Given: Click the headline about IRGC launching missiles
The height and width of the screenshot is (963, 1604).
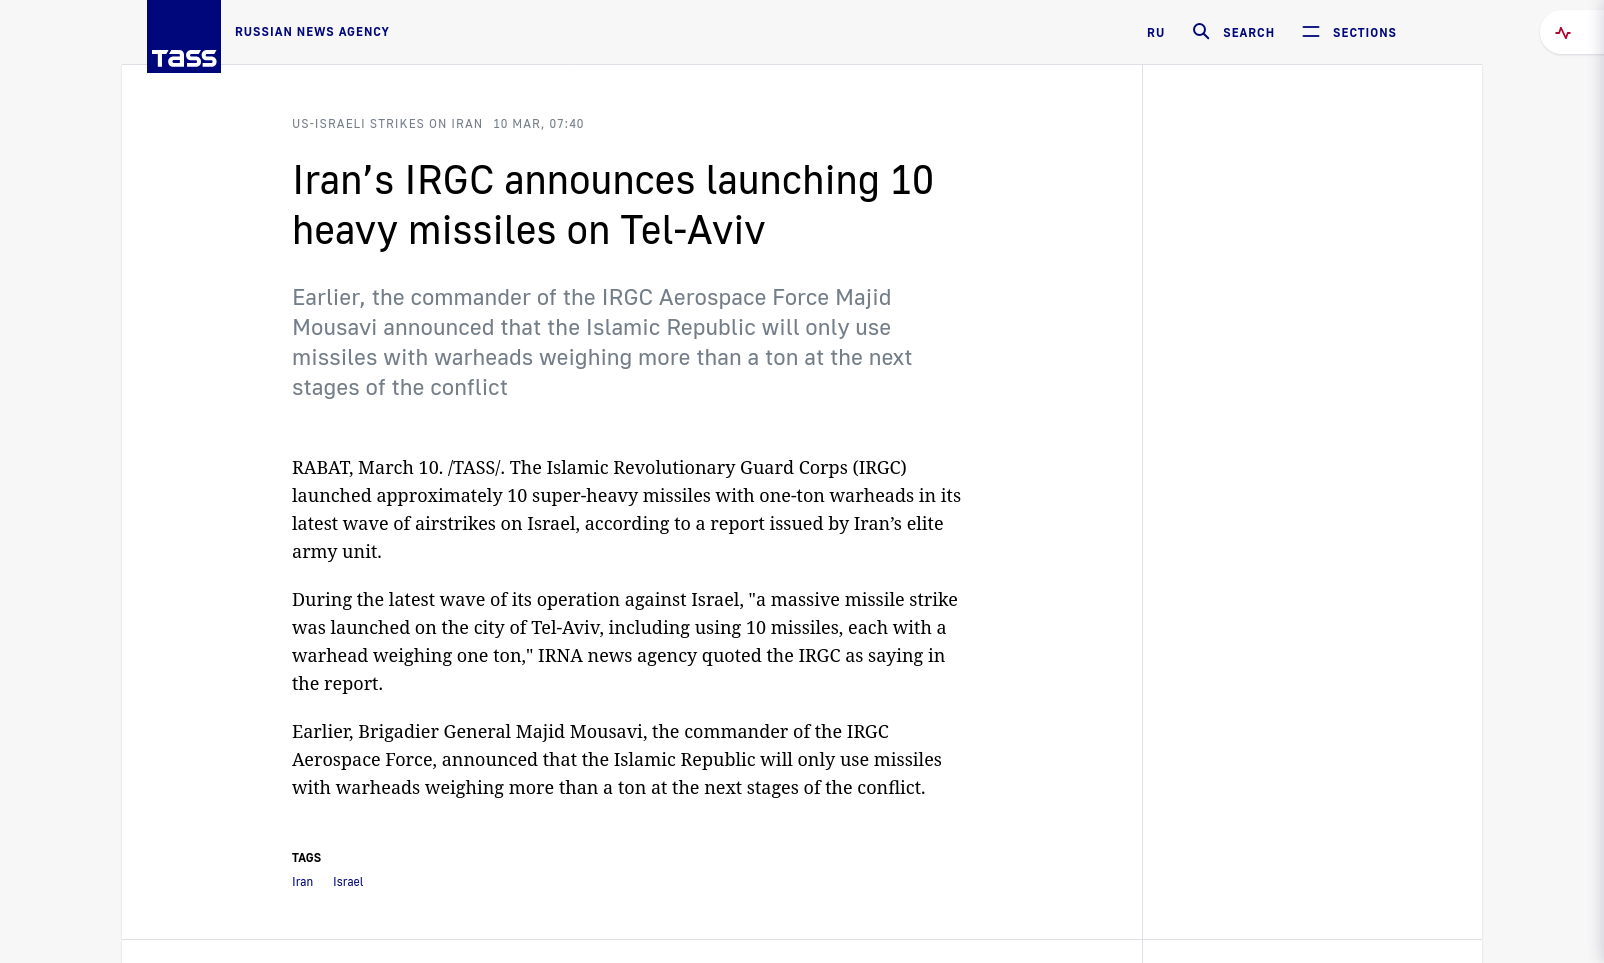Looking at the screenshot, I should [613, 205].
